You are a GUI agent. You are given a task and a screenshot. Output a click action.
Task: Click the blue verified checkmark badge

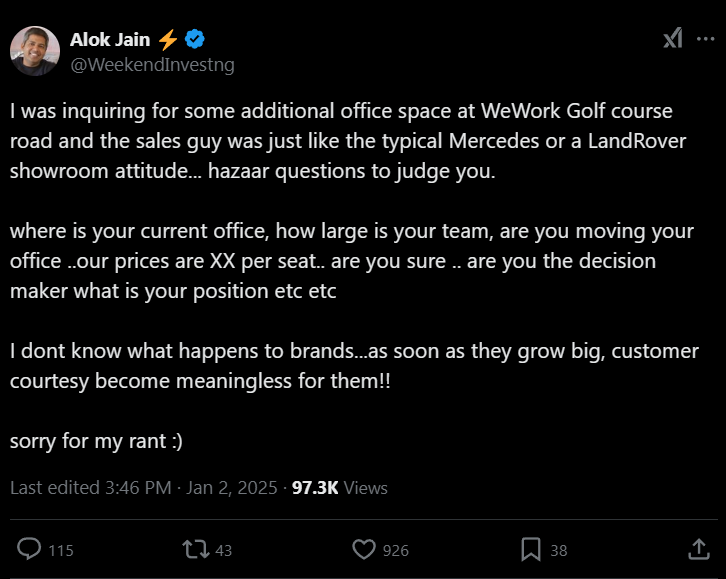pos(196,40)
